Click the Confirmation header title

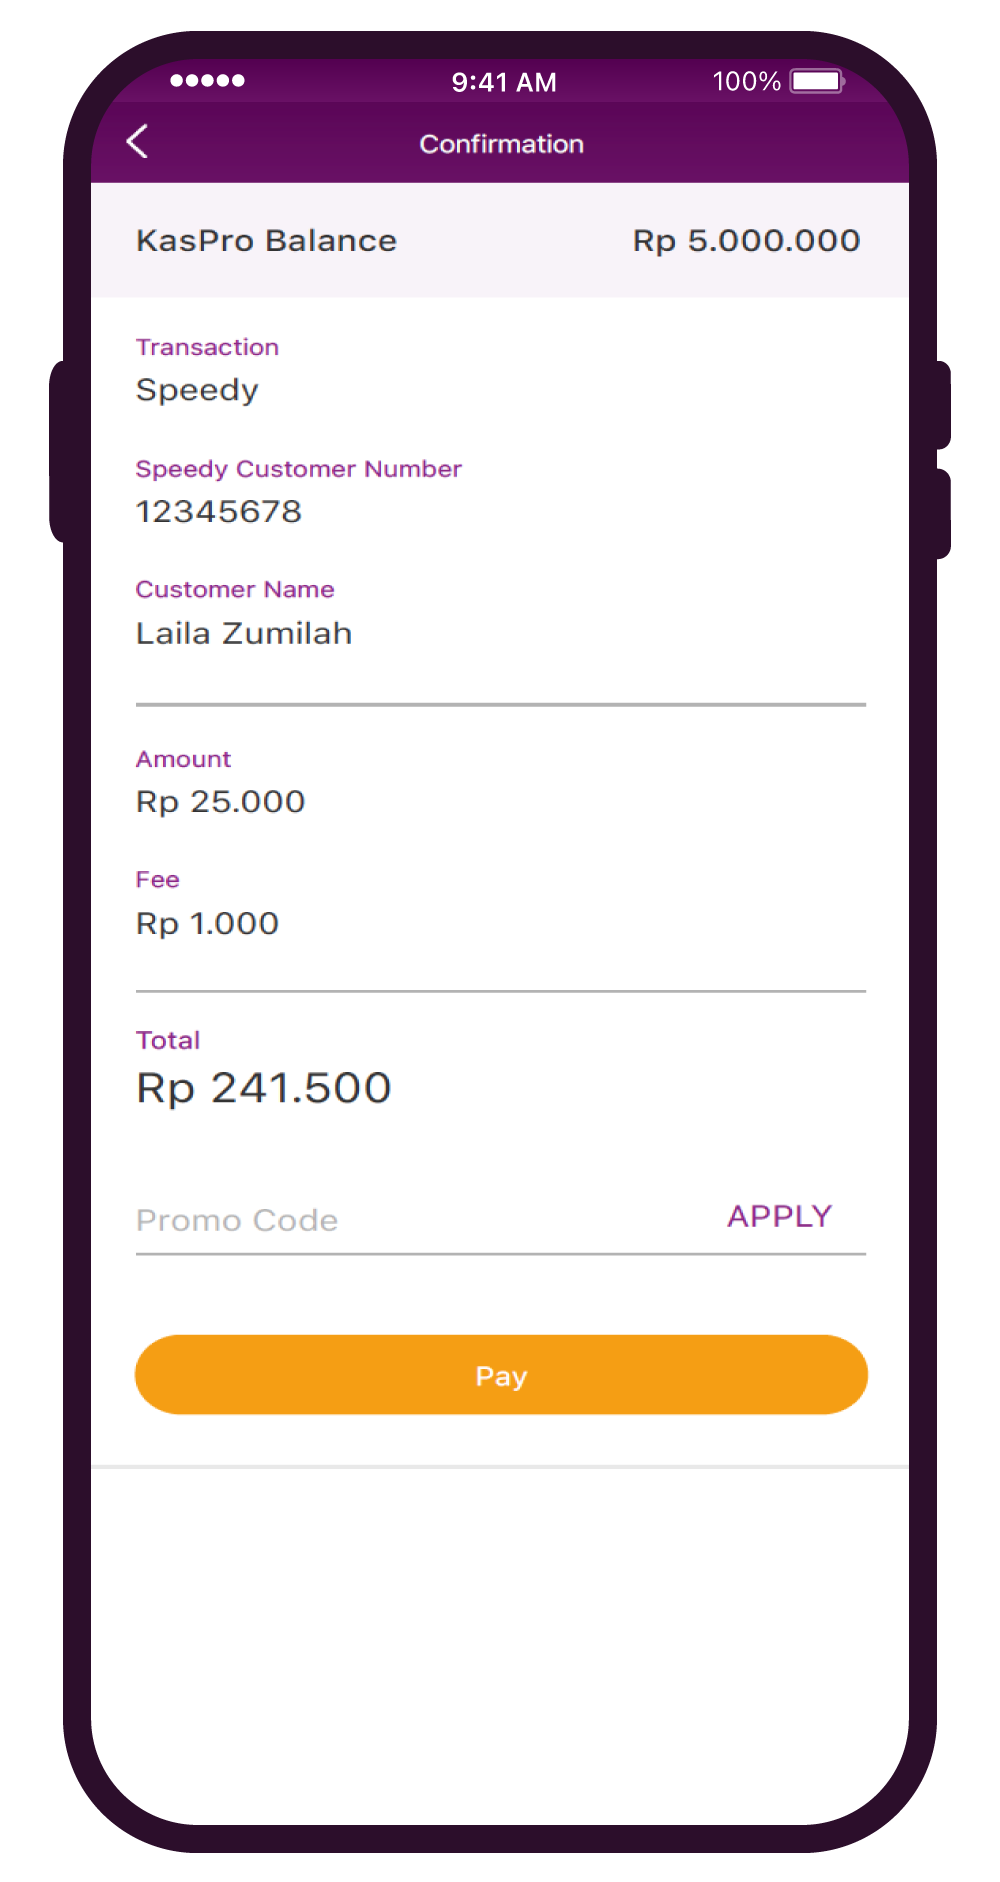(501, 144)
